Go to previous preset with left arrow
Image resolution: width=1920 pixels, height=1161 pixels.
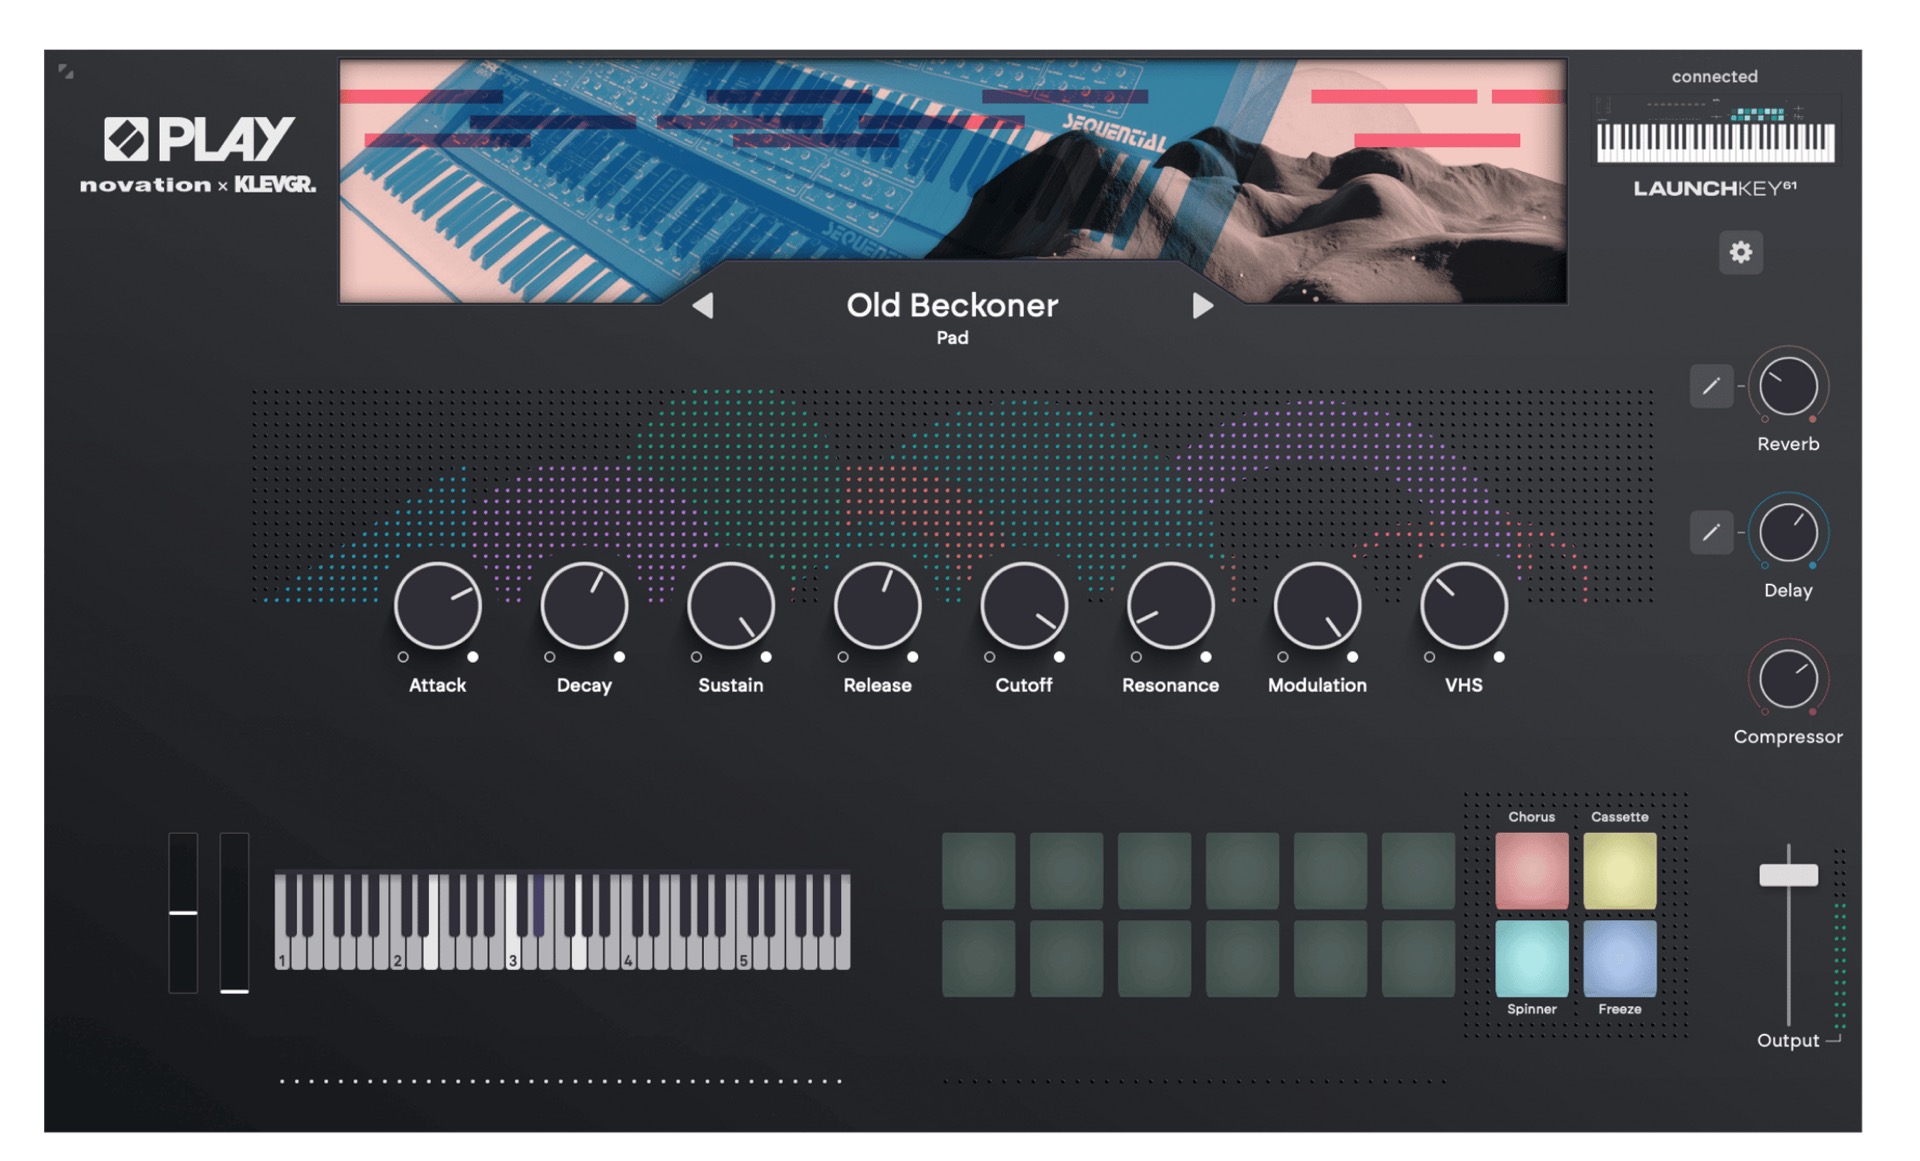click(703, 306)
